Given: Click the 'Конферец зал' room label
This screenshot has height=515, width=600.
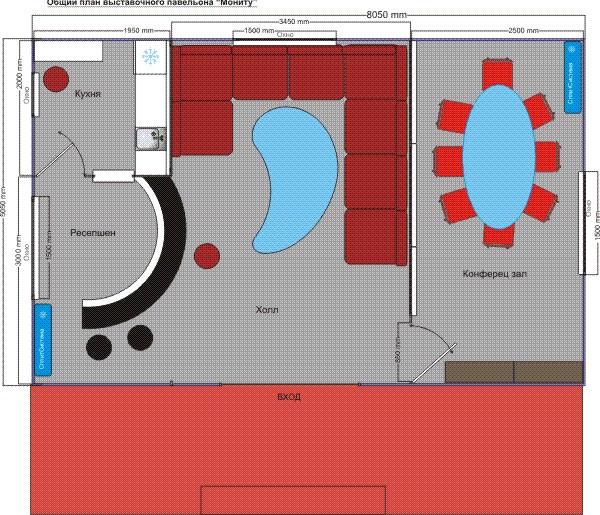Looking at the screenshot, I should [495, 274].
